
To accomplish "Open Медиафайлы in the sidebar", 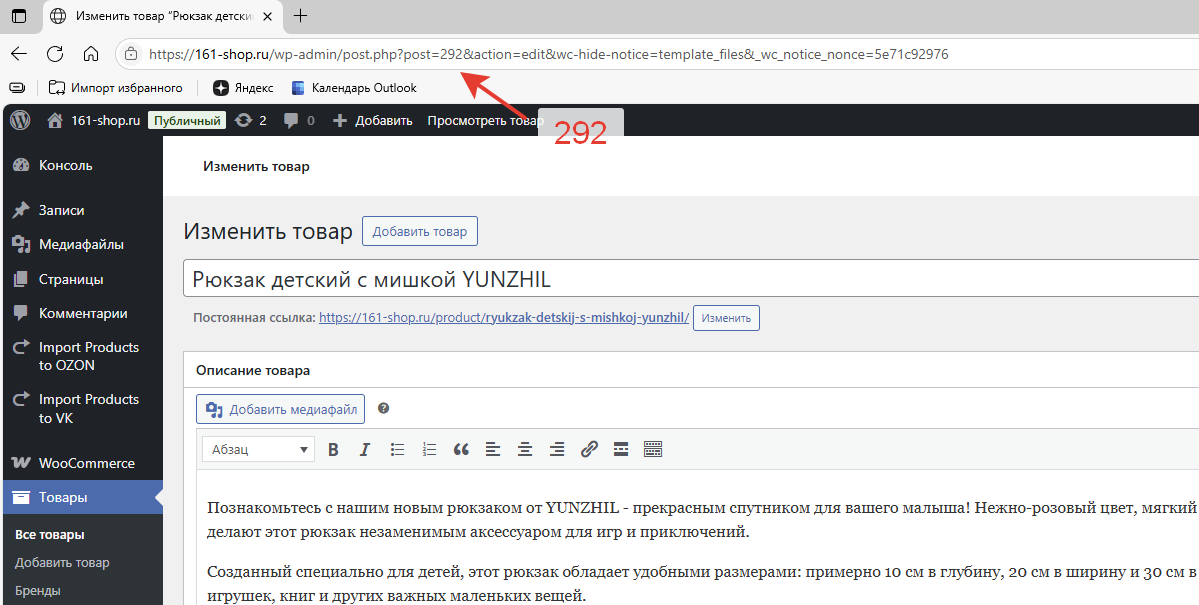I will point(81,244).
